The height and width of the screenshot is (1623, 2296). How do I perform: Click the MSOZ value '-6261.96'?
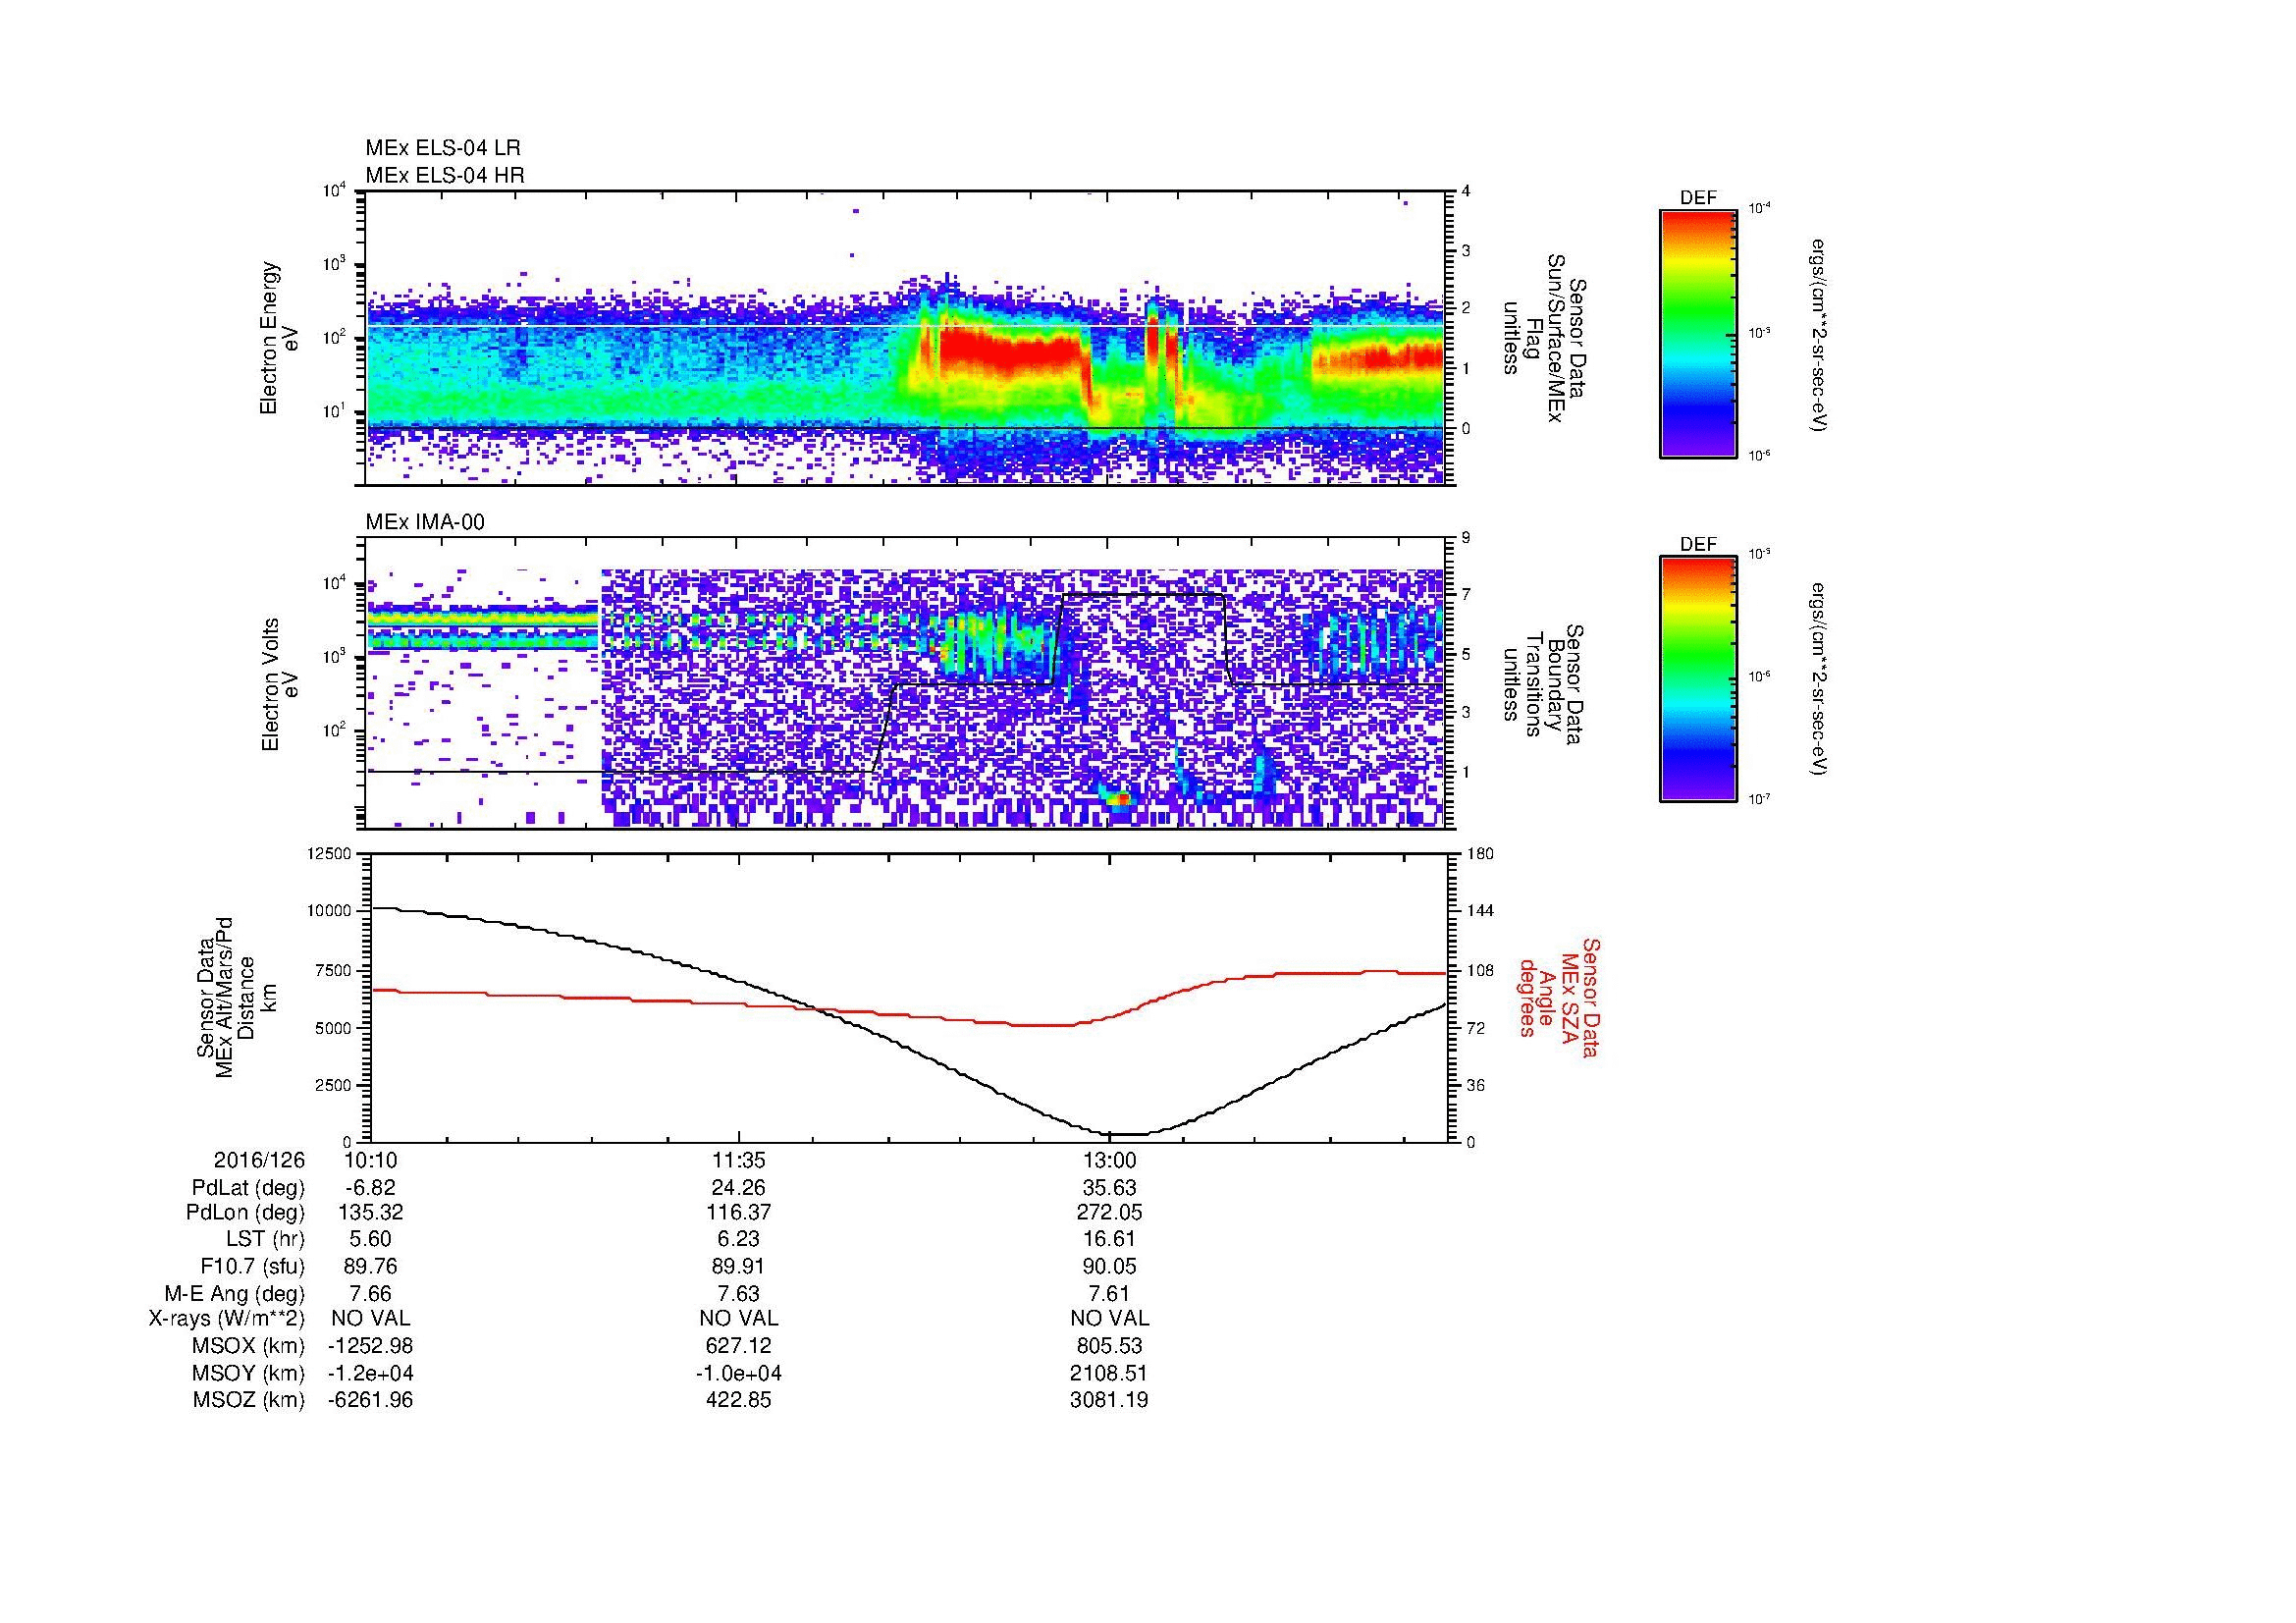[x=370, y=1400]
